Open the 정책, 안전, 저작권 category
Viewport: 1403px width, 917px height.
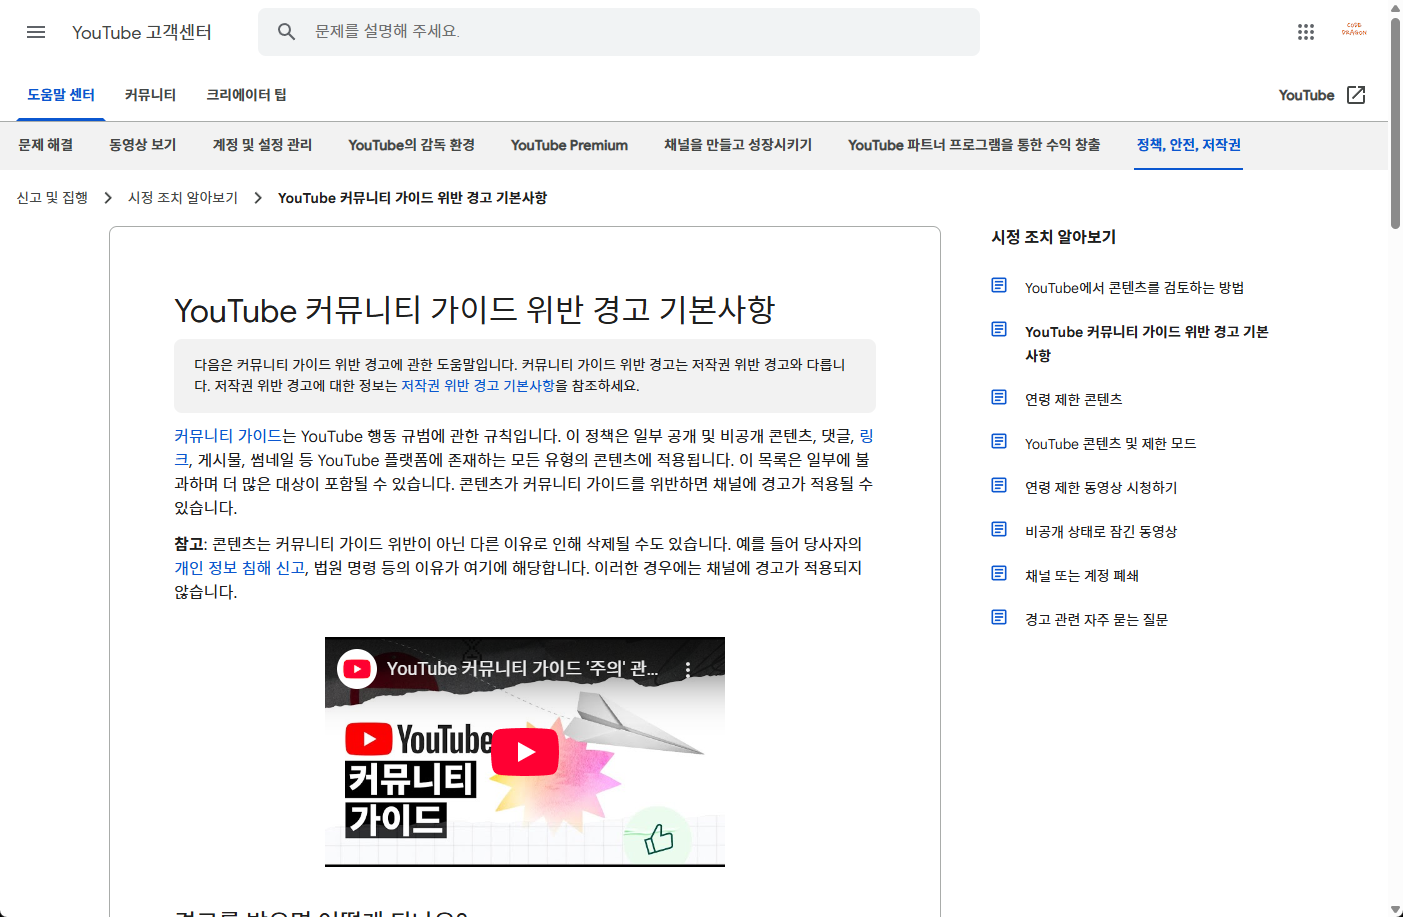1188,145
